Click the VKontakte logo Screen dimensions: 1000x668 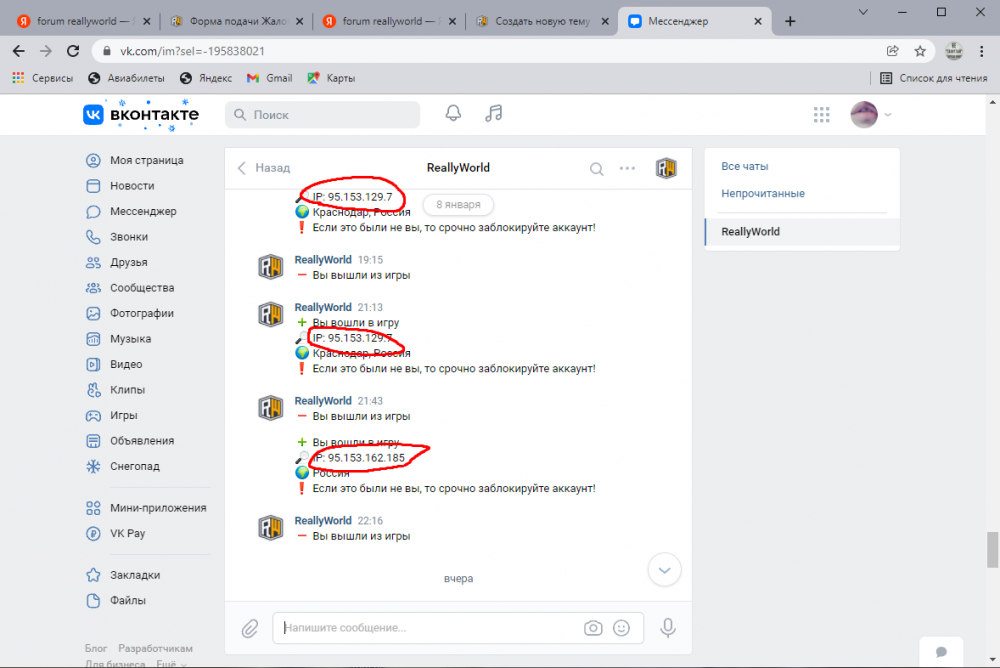coord(141,115)
